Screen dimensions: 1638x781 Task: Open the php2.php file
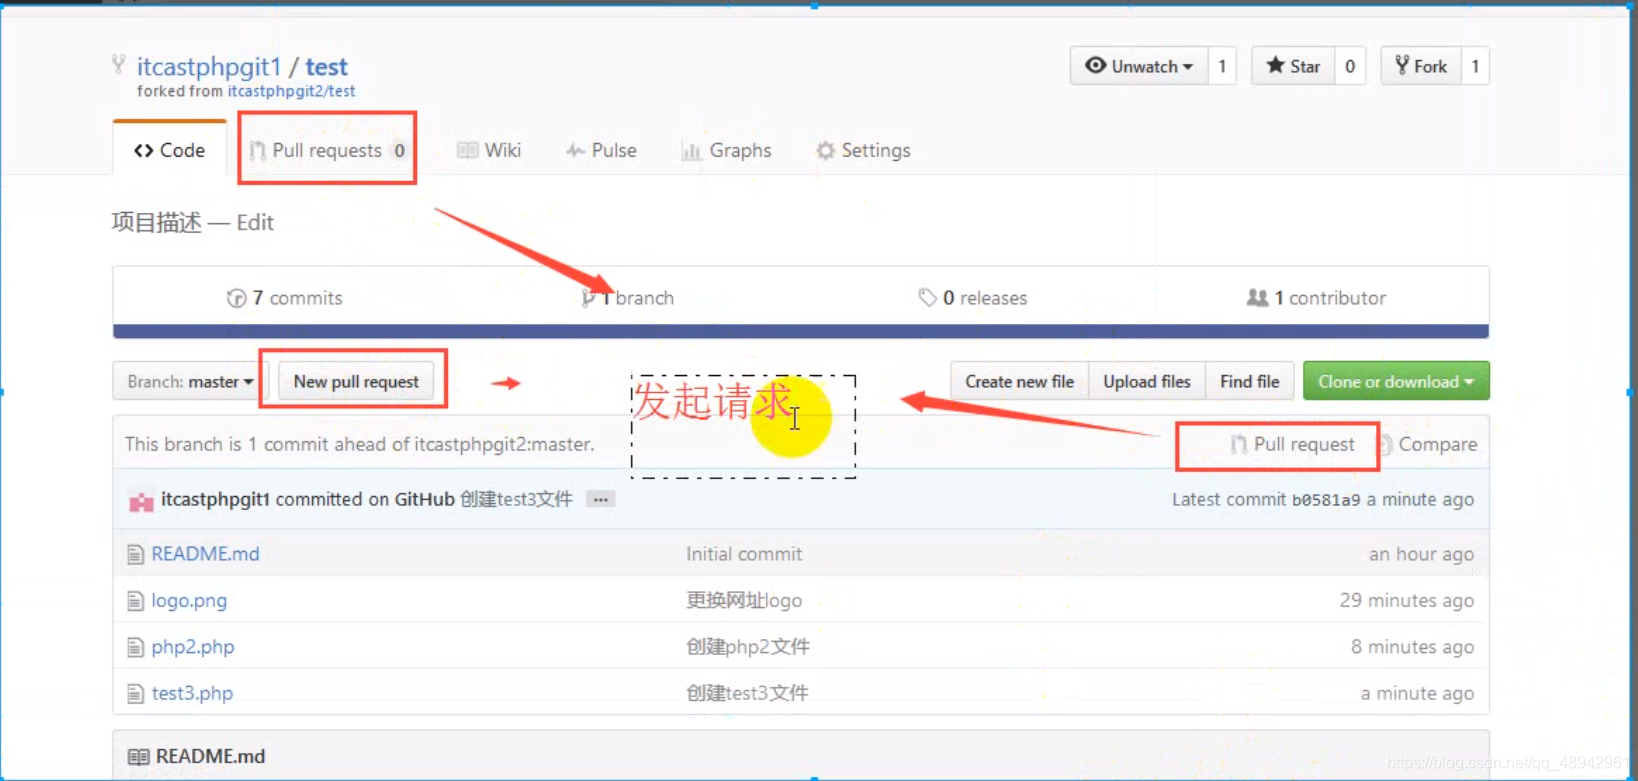click(193, 647)
